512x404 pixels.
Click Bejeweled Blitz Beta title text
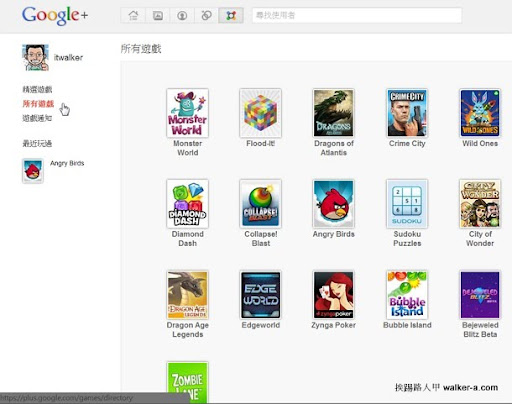click(480, 330)
